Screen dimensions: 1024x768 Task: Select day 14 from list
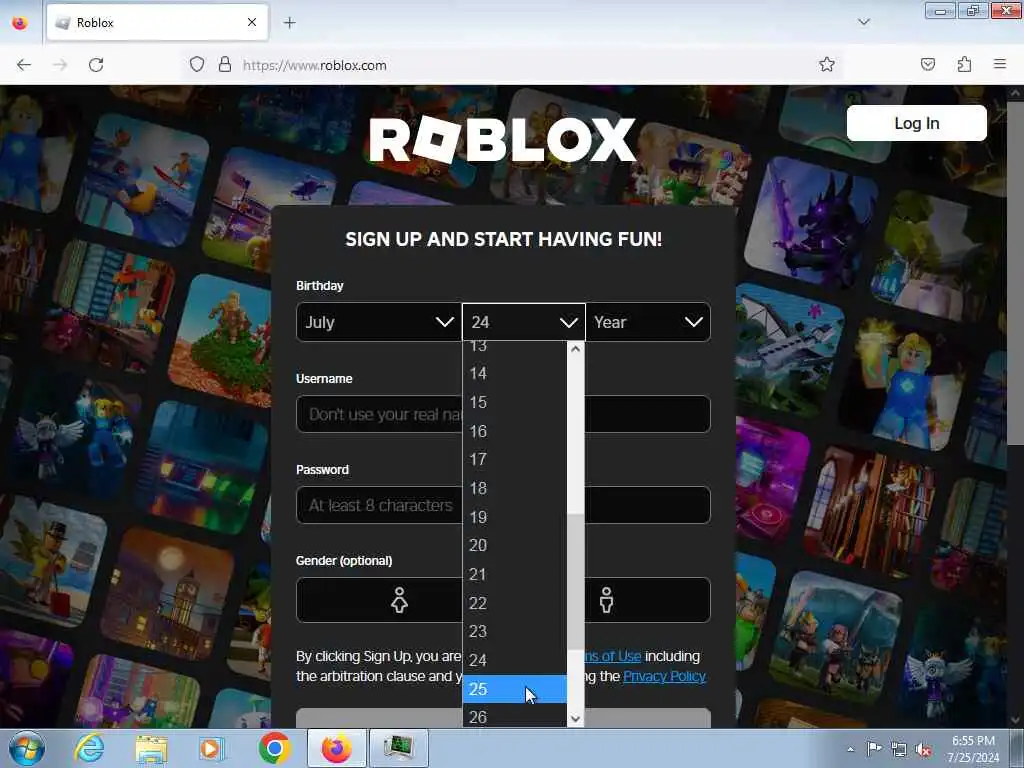[x=514, y=374]
